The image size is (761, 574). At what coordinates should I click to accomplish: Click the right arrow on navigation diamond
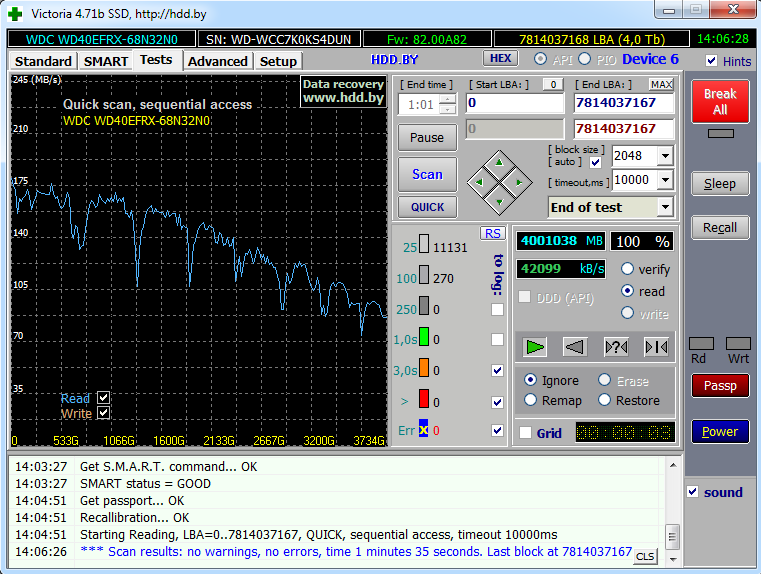pyautogui.click(x=518, y=182)
